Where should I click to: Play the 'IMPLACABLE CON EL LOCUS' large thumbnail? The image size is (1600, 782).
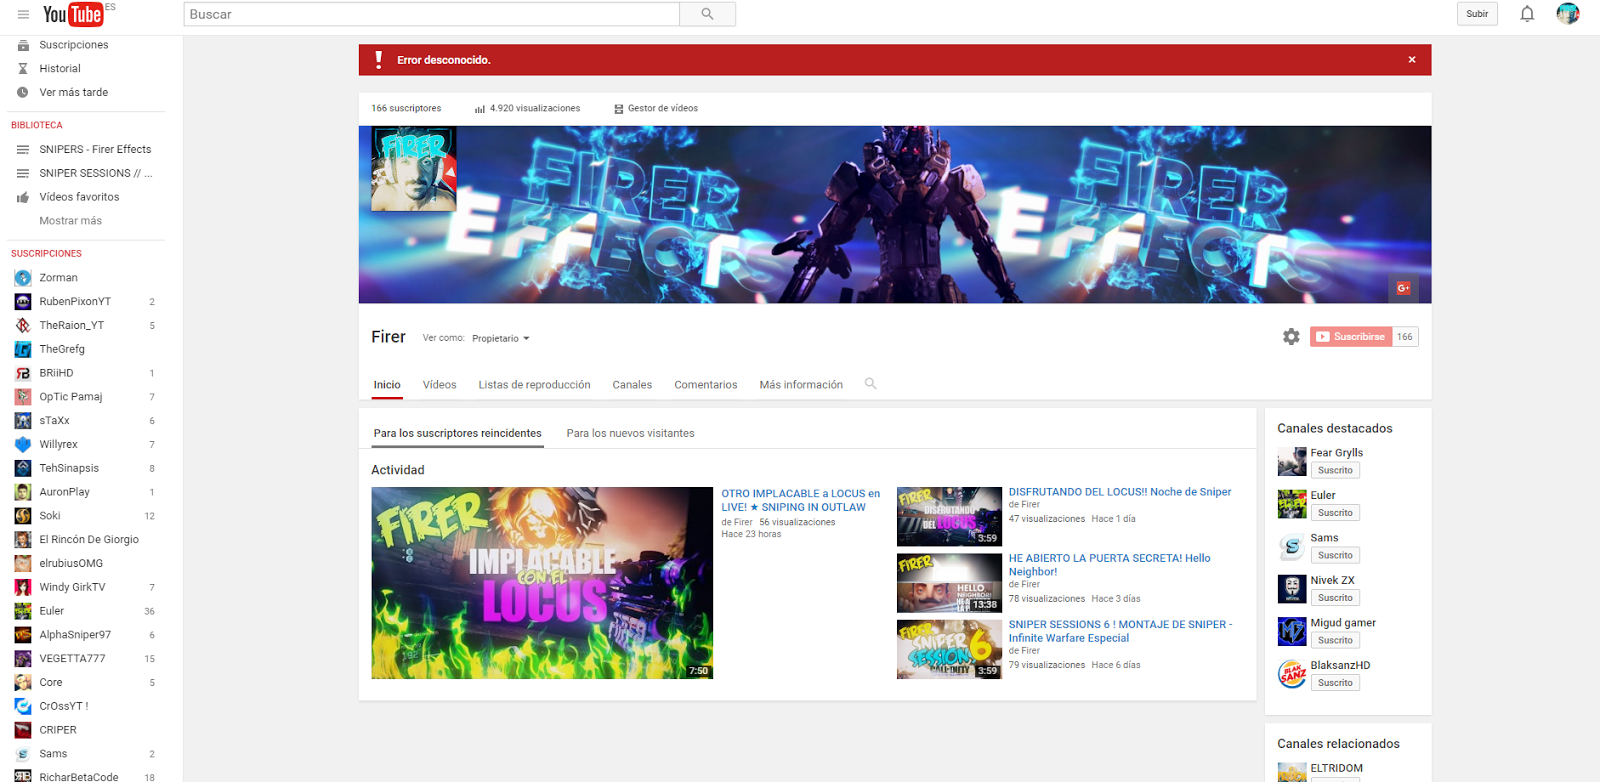click(542, 583)
